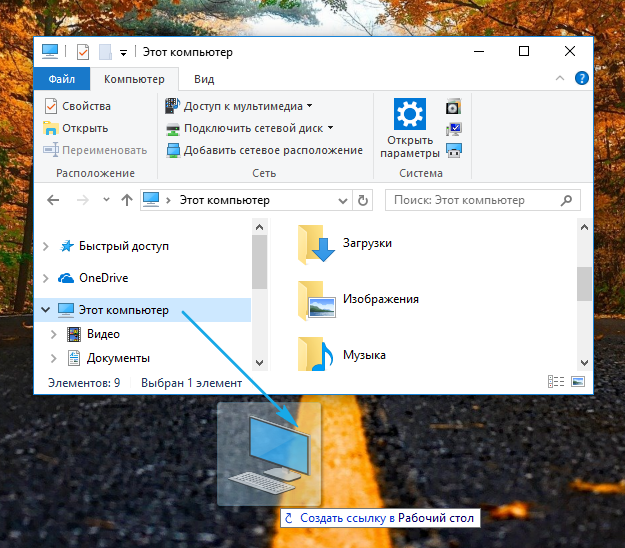Image resolution: width=625 pixels, height=548 pixels.
Task: Click the file list scroll down arrow
Action: pos(584,363)
